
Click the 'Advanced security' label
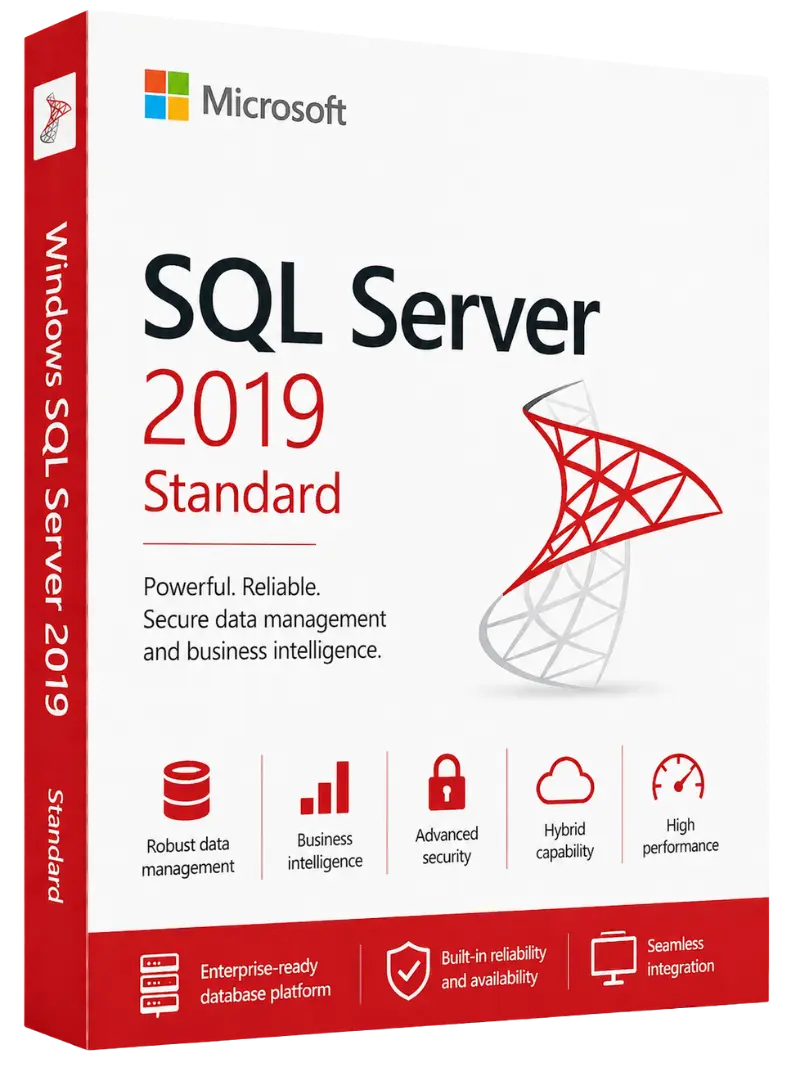click(x=446, y=846)
